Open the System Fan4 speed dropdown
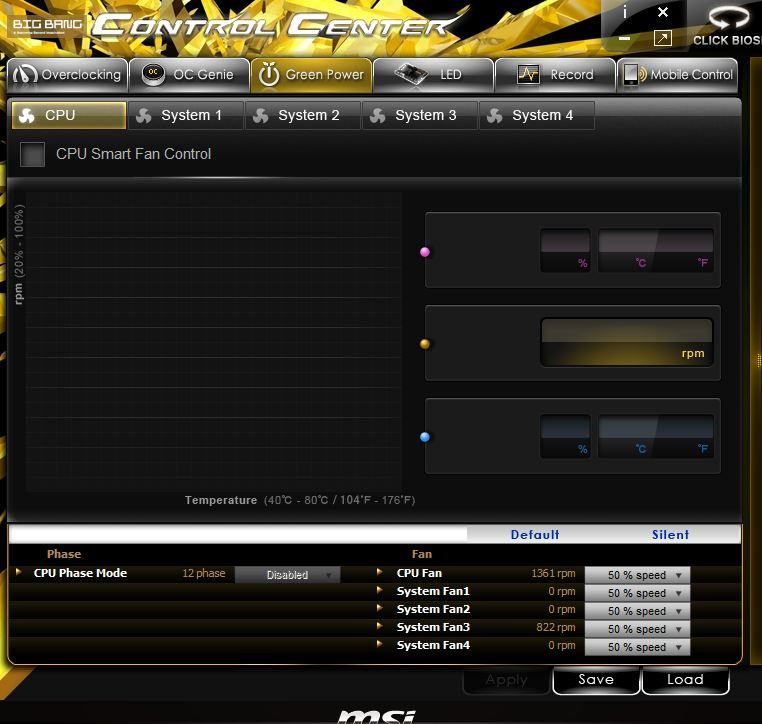 (637, 647)
